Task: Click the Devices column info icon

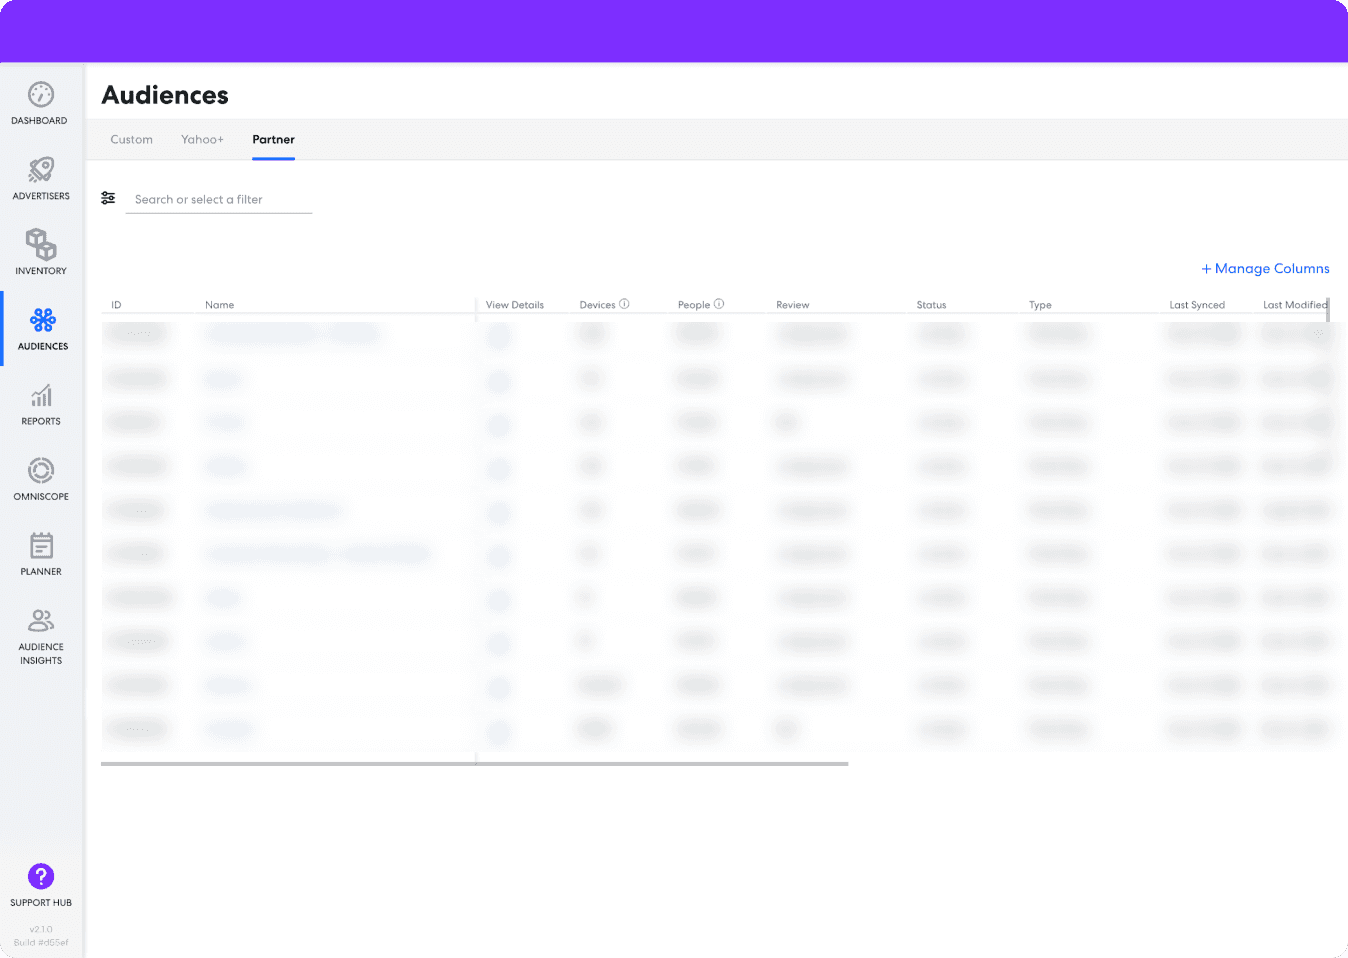Action: (x=624, y=304)
